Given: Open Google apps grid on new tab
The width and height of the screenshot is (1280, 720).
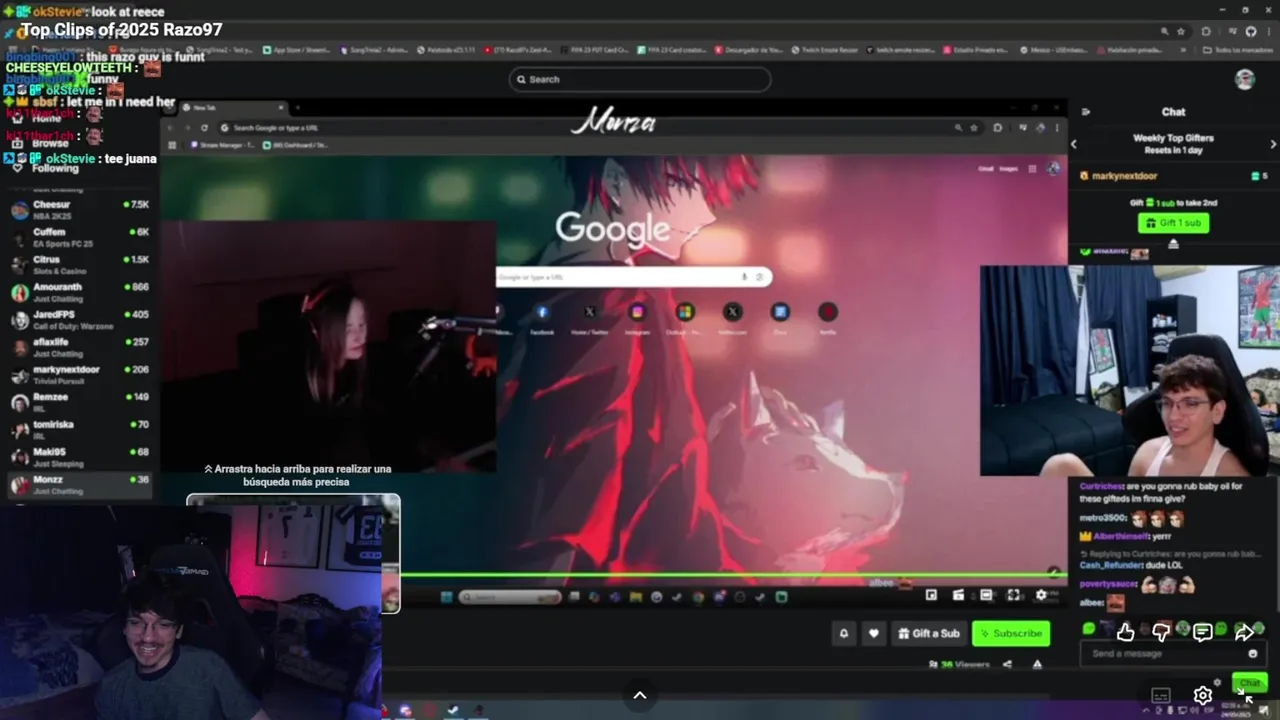Looking at the screenshot, I should coord(1032,169).
